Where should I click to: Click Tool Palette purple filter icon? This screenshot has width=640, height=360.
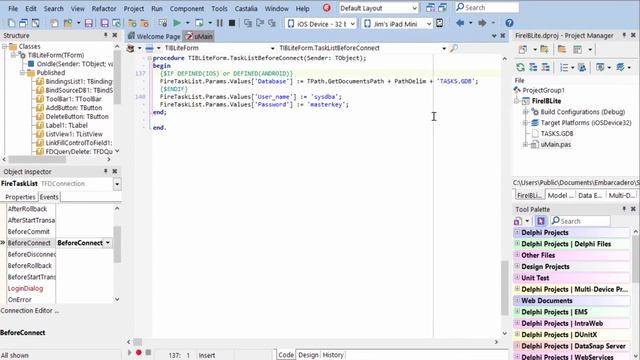(541, 221)
